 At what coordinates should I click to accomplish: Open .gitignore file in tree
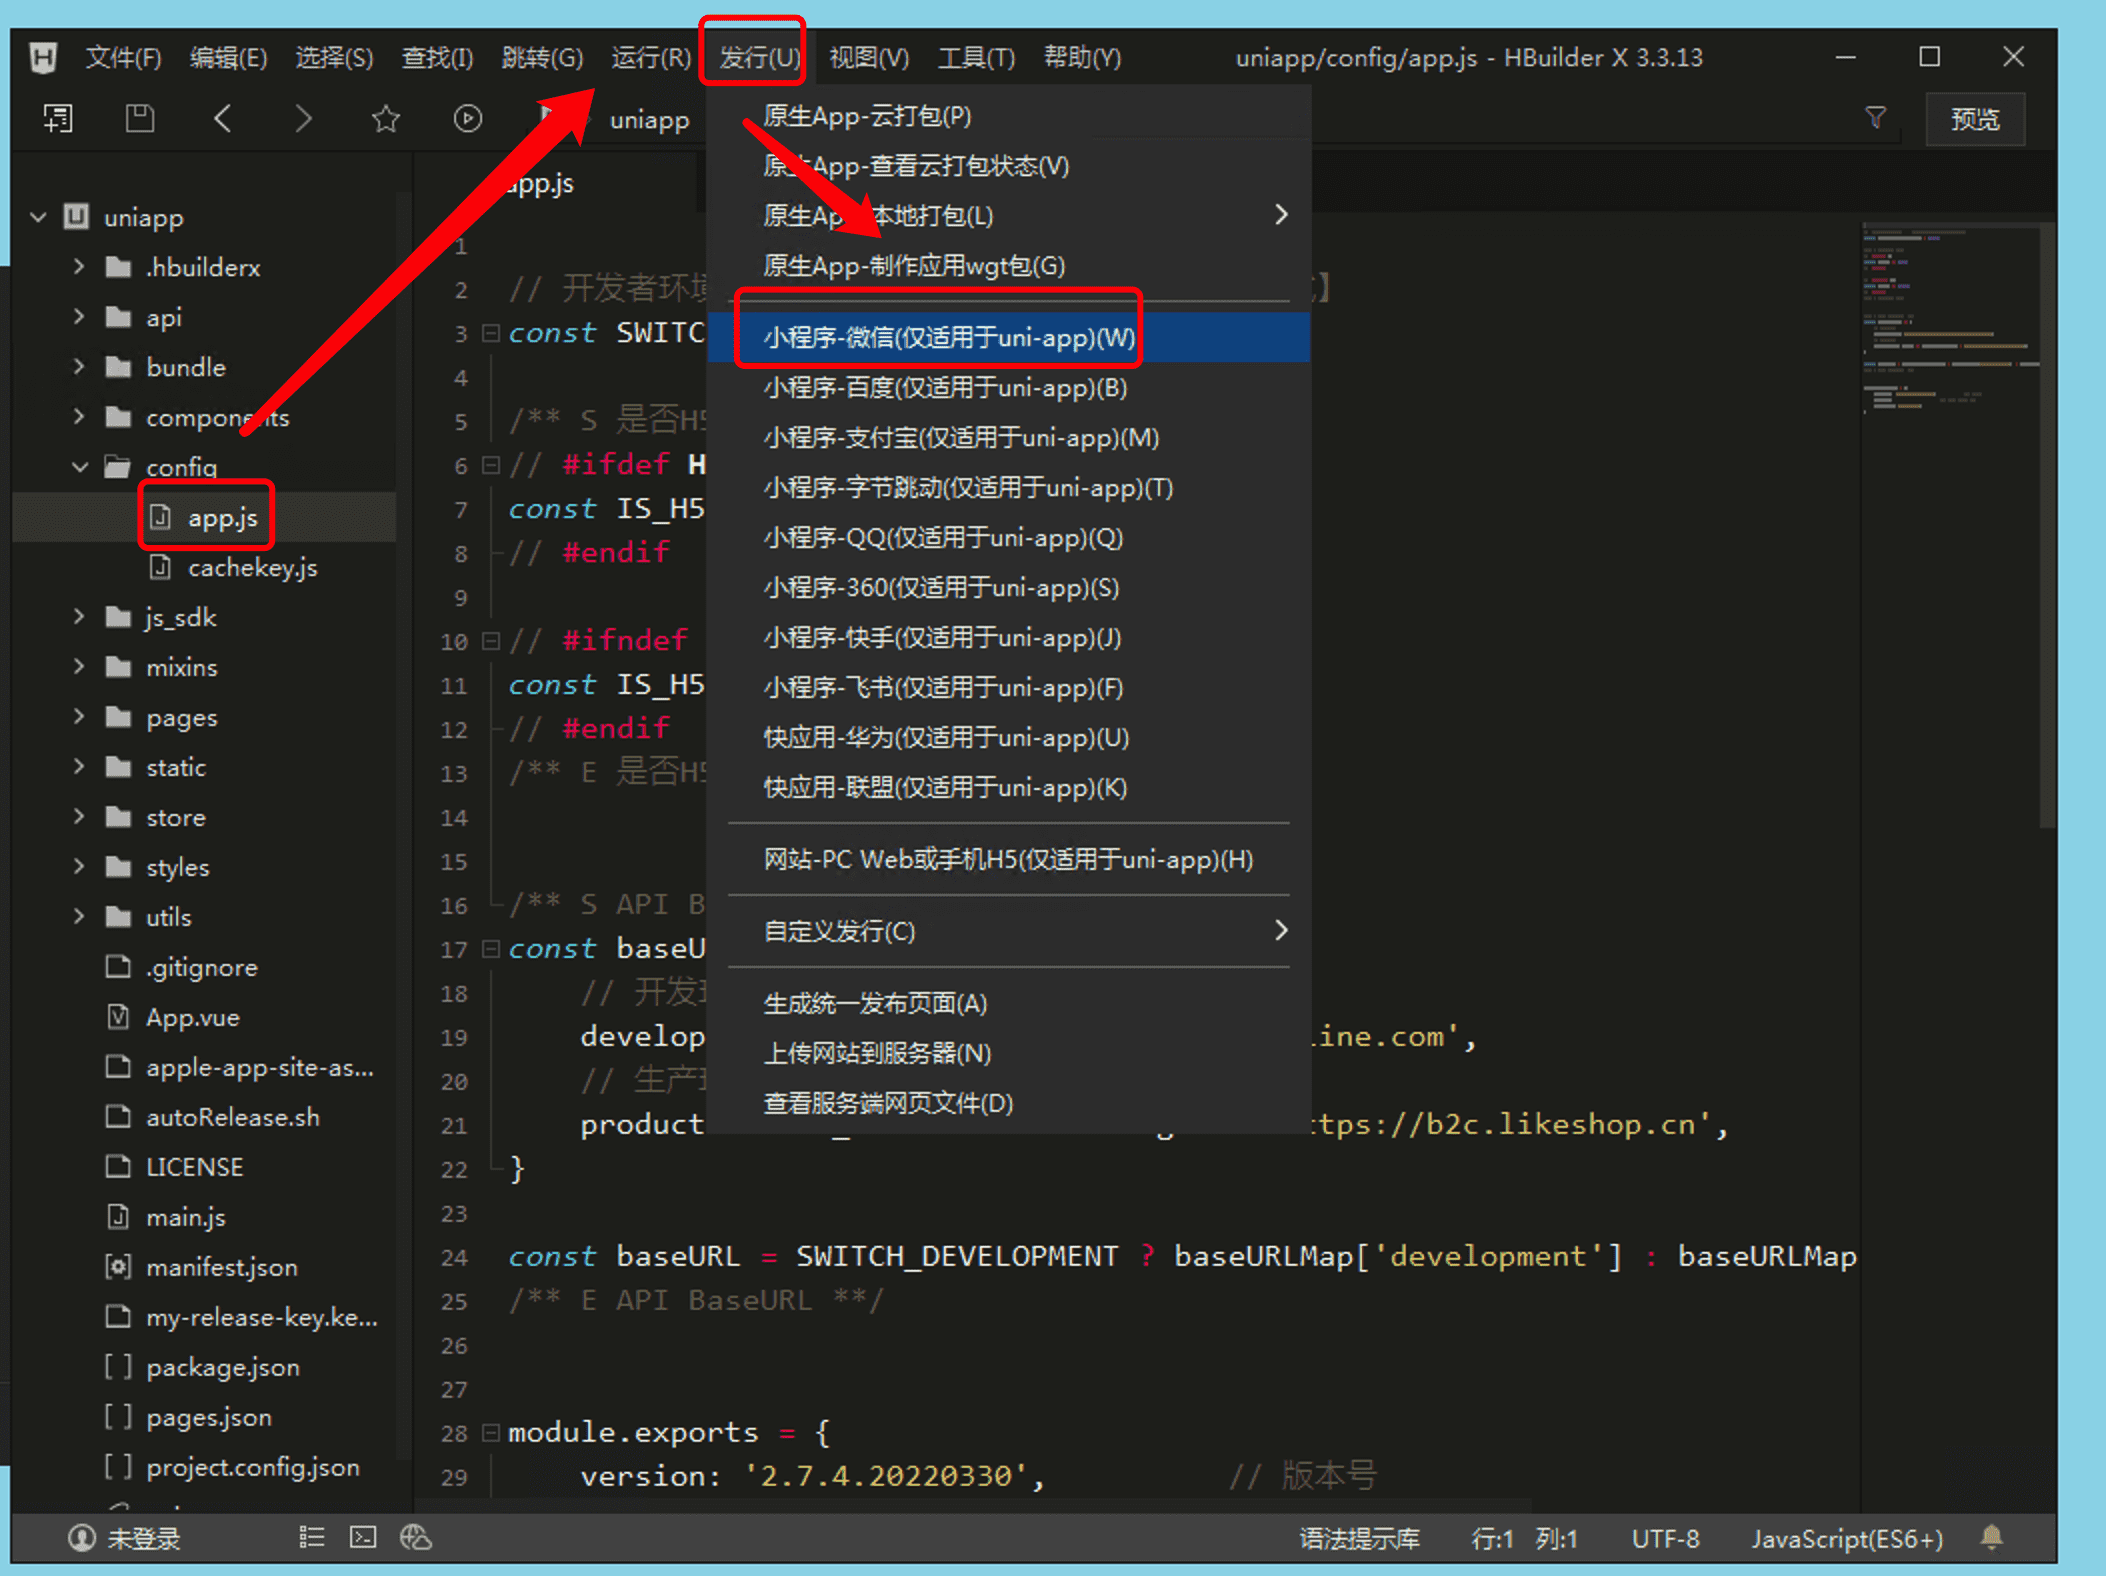[201, 967]
